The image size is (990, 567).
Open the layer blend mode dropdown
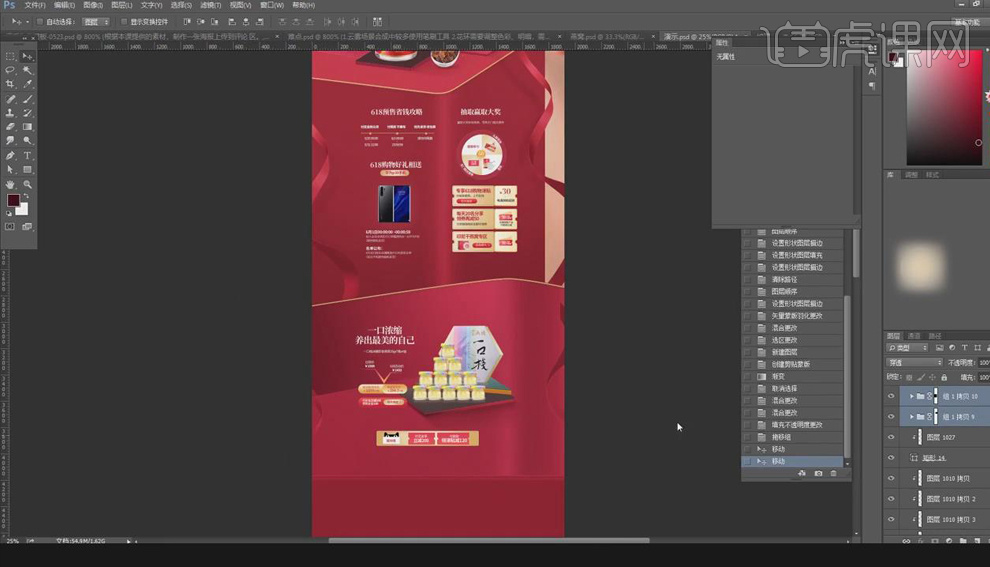click(x=914, y=362)
